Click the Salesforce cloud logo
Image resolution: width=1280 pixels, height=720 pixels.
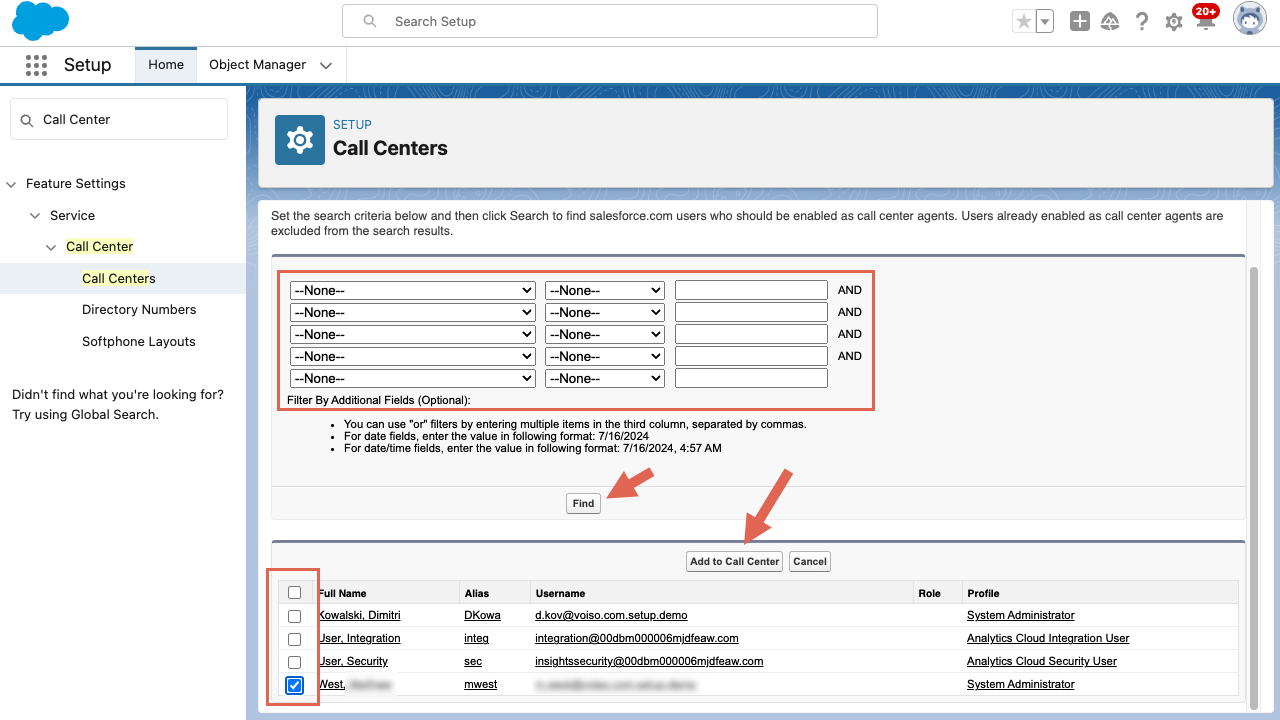point(41,21)
